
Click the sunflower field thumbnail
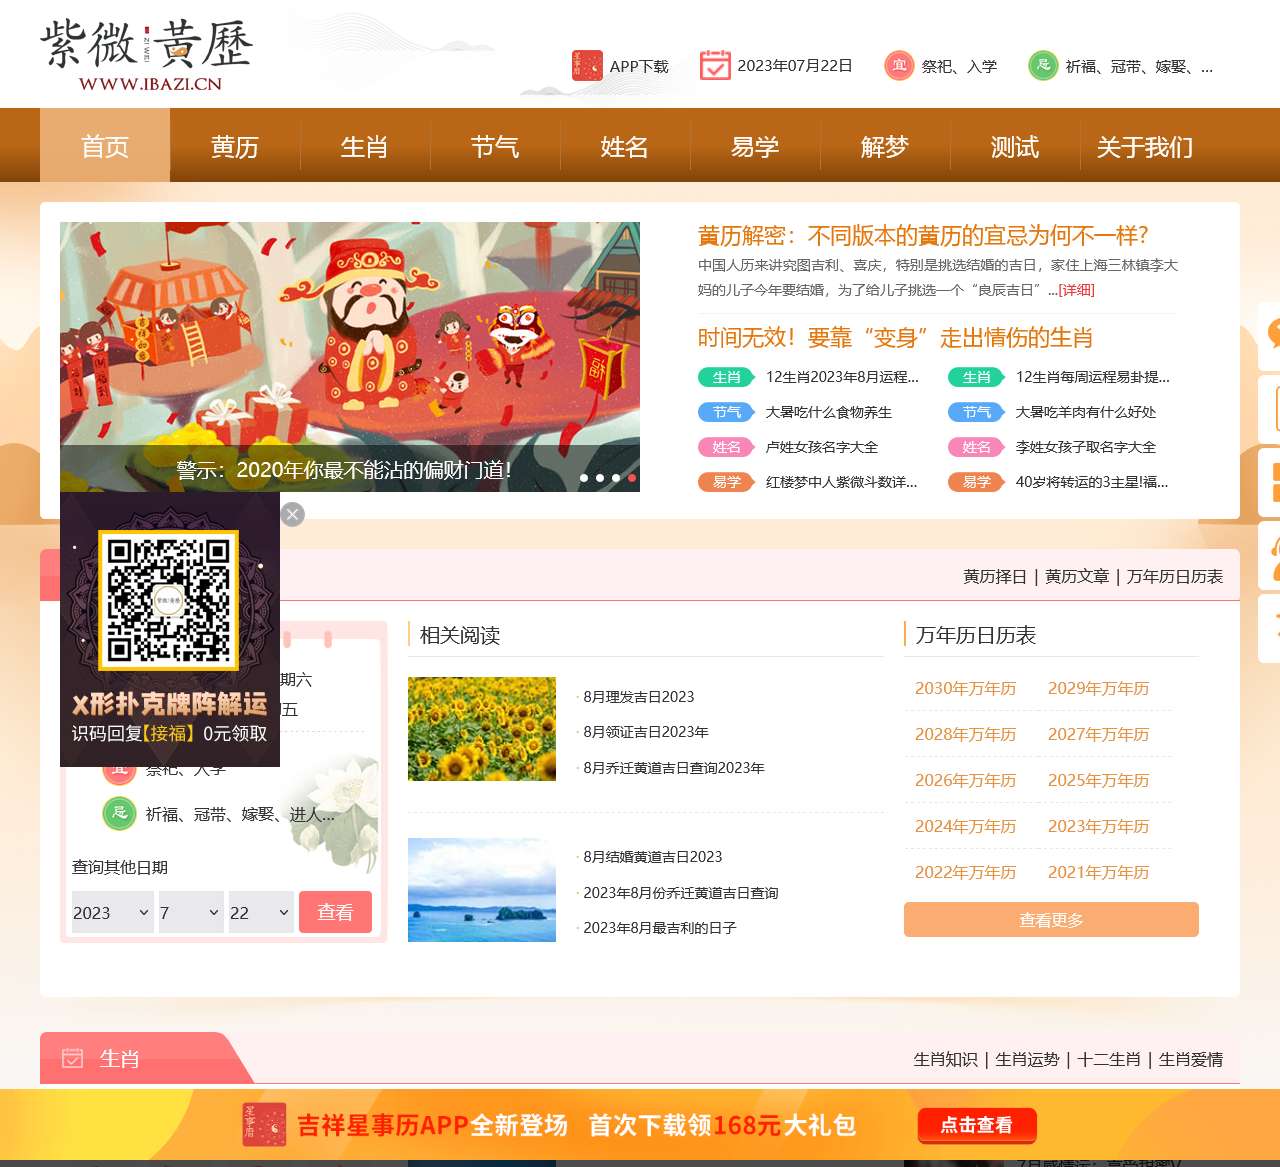click(482, 729)
